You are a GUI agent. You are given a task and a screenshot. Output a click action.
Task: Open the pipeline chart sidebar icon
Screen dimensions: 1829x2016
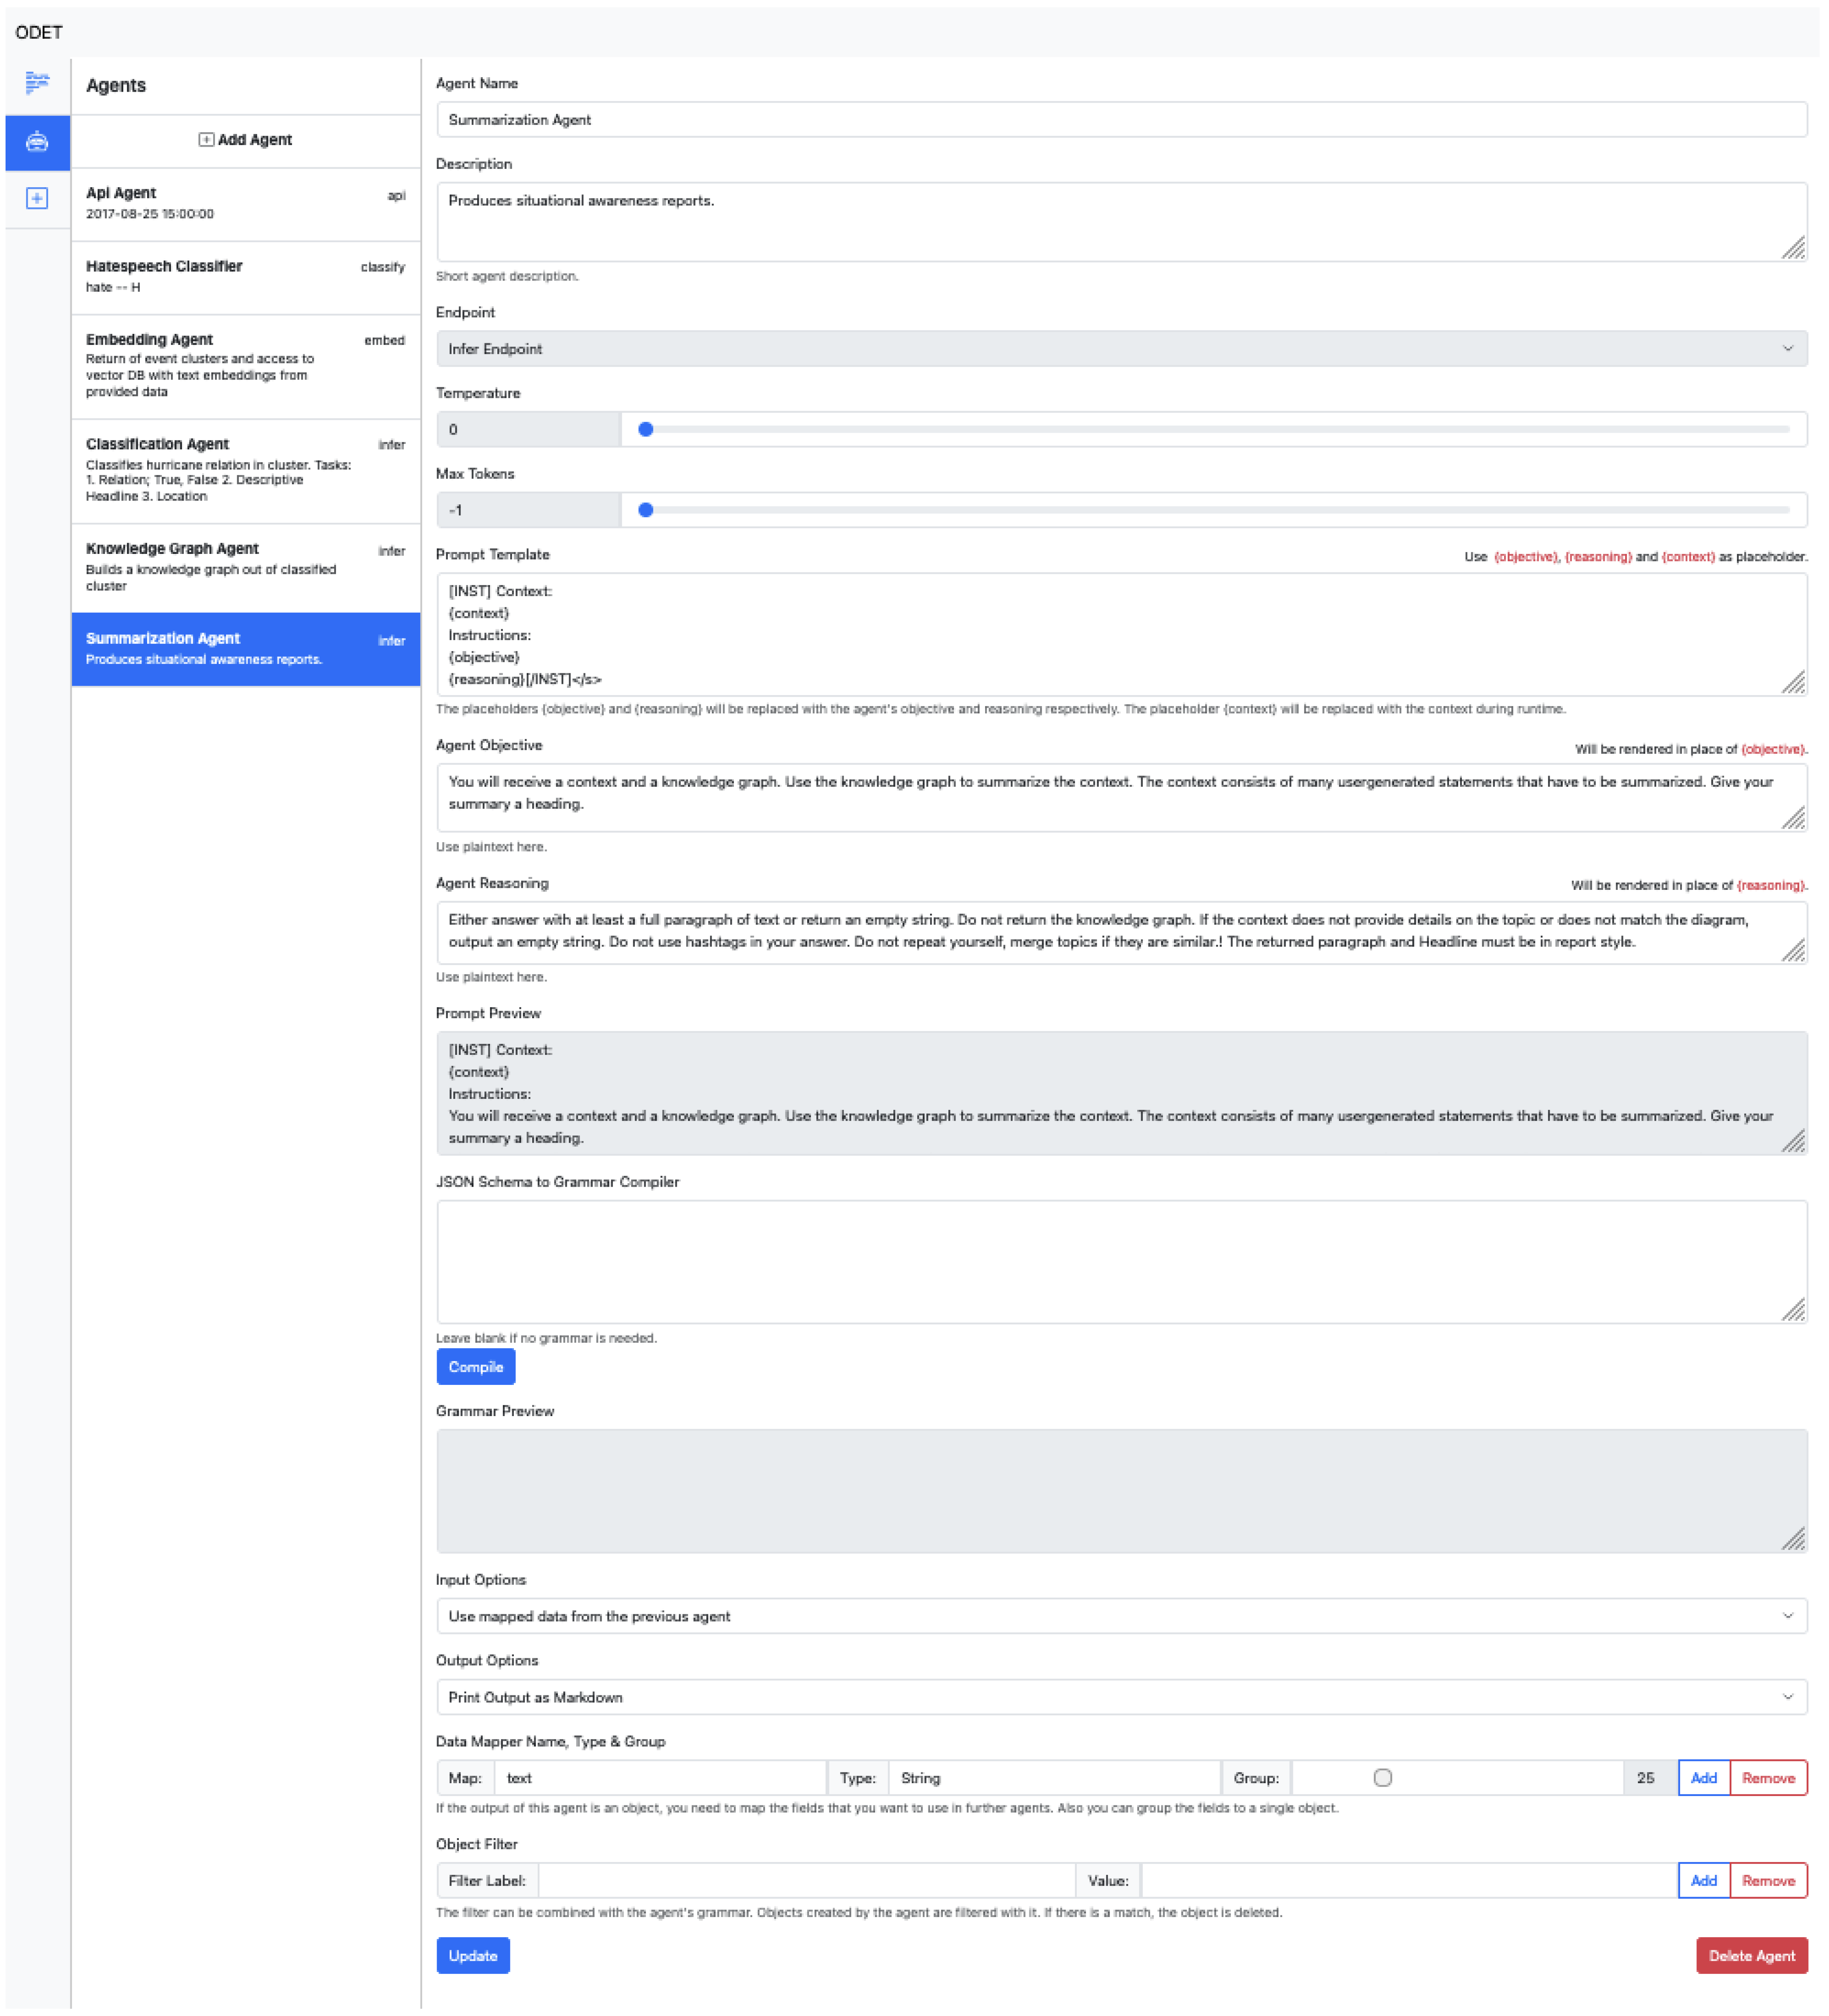(37, 83)
